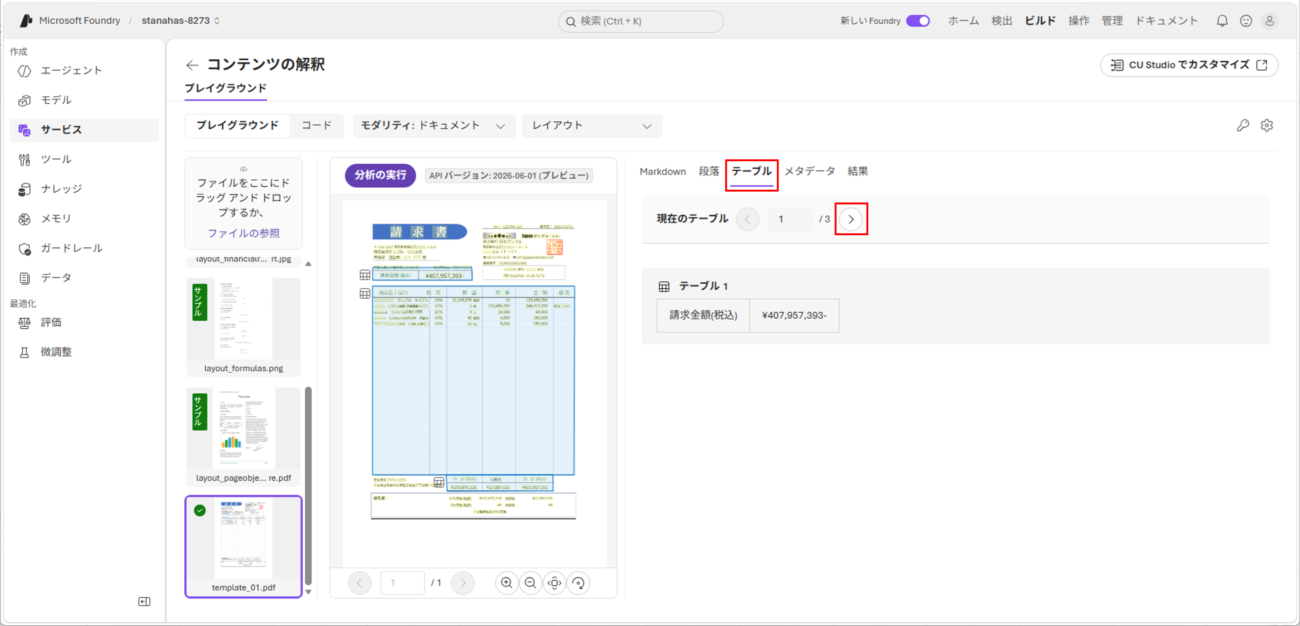The image size is (1300, 626).
Task: Open the モデル sidebar icon
Action: click(x=25, y=100)
